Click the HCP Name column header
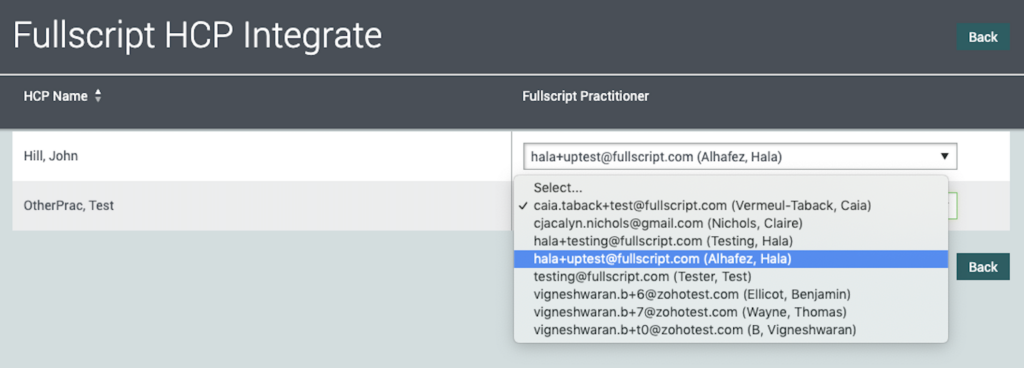1024x368 pixels. (56, 97)
